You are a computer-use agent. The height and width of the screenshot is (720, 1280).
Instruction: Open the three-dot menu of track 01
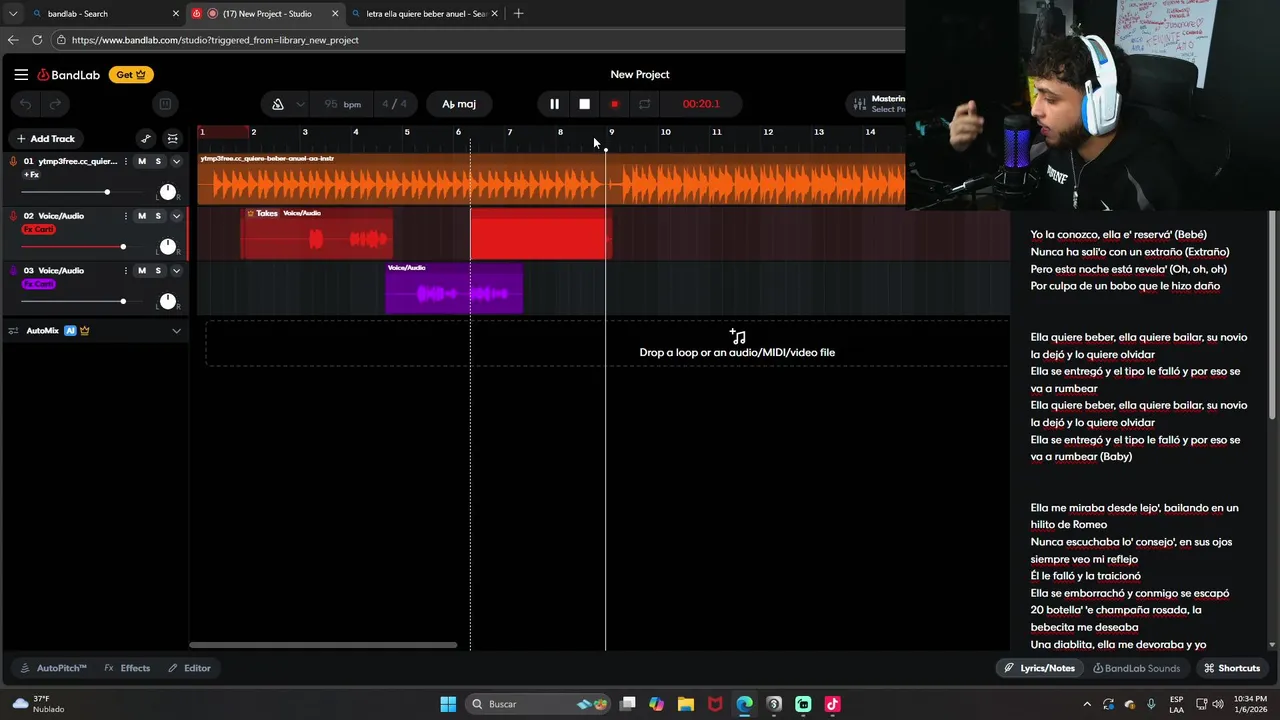pos(125,161)
